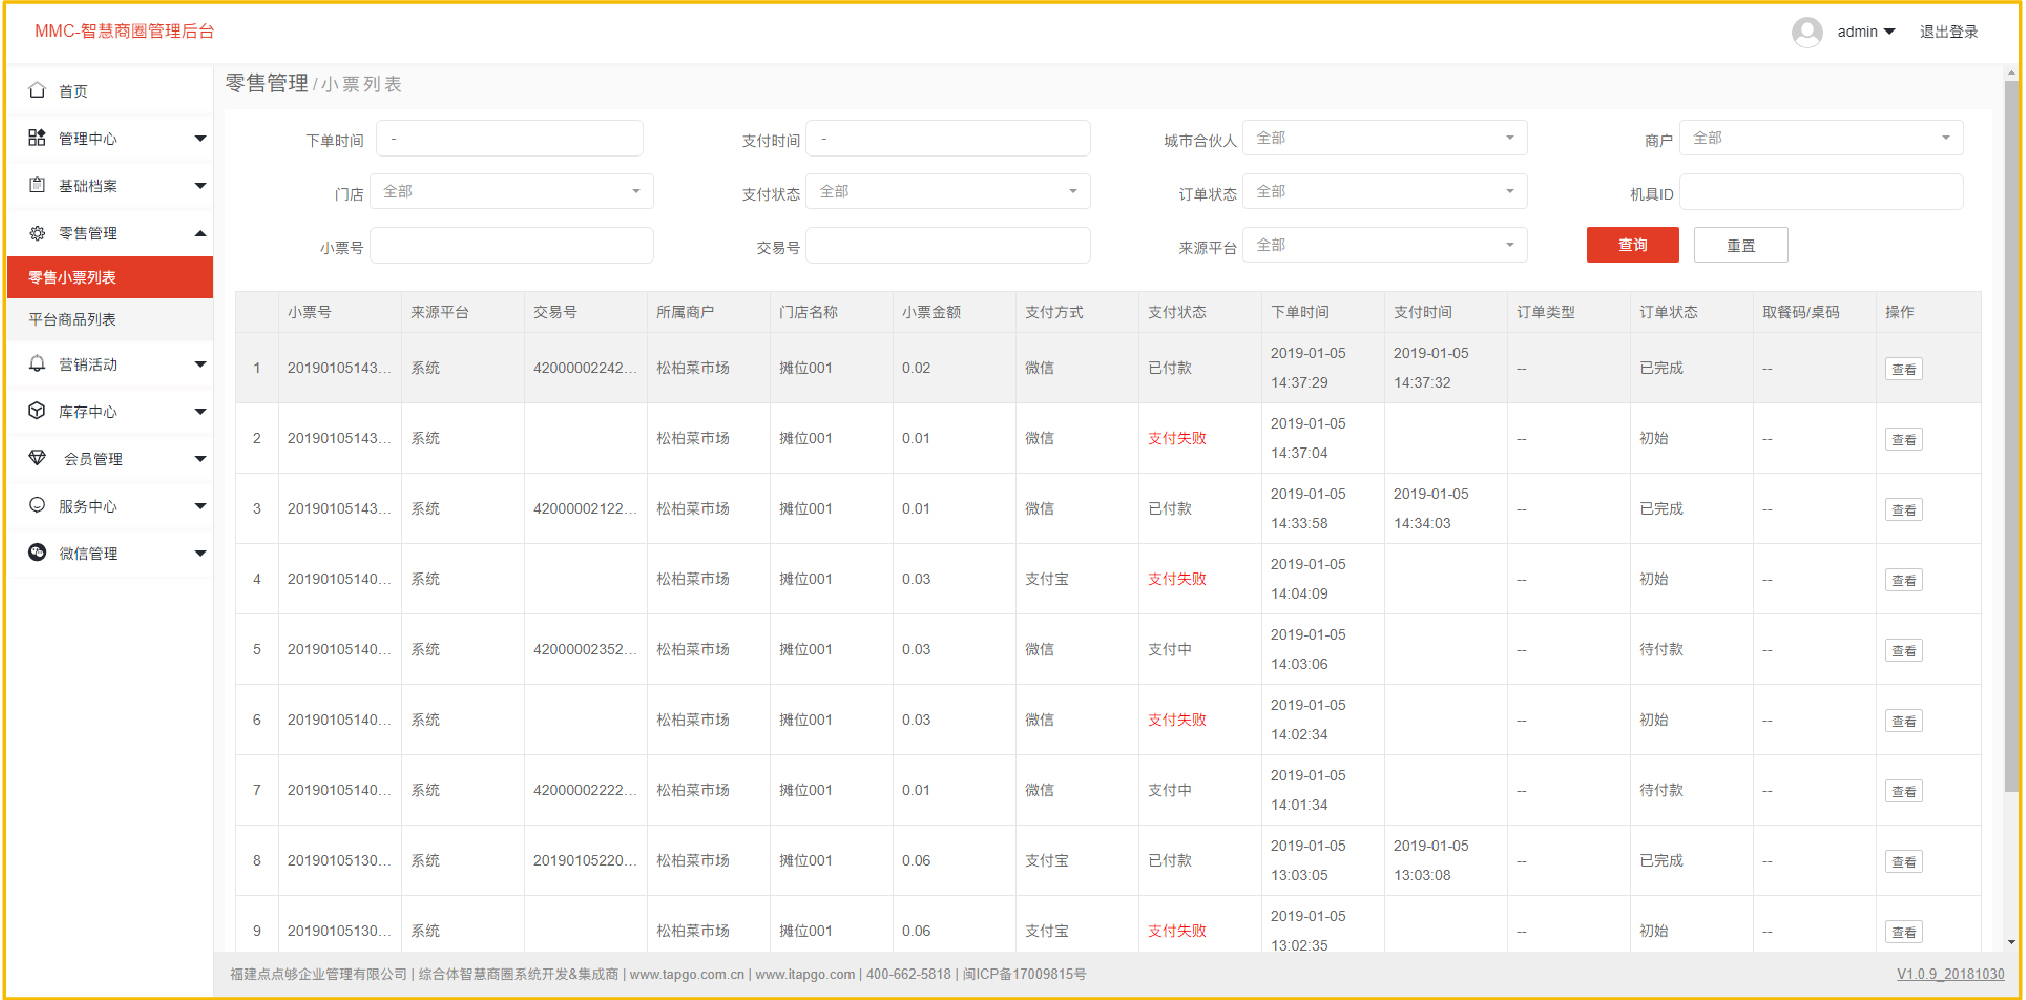Expand the 微信管理 menu arrow
The width and height of the screenshot is (2026, 1000).
200,553
